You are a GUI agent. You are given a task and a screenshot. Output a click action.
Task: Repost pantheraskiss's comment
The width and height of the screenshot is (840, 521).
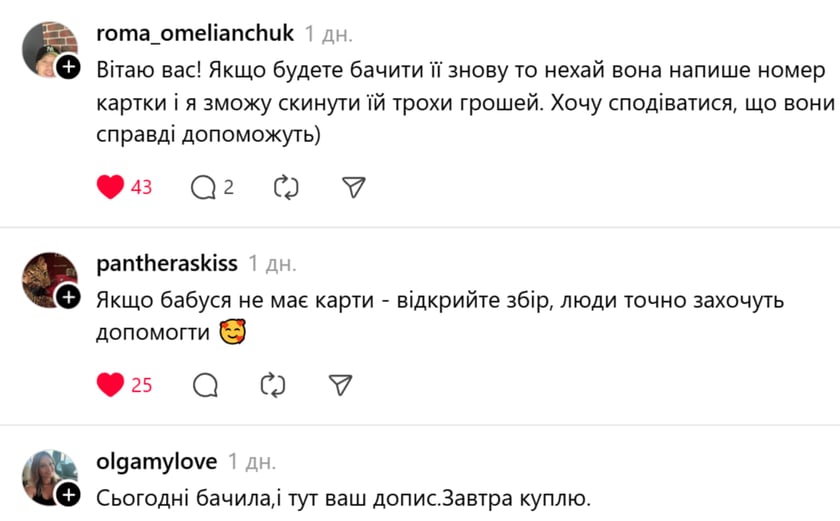click(272, 384)
